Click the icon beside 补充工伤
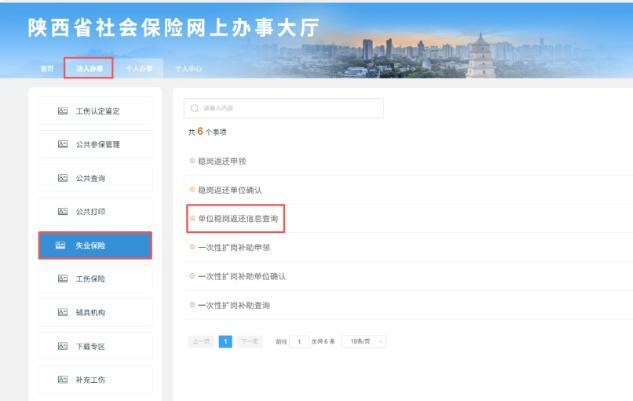The height and width of the screenshot is (401, 633). [x=62, y=380]
